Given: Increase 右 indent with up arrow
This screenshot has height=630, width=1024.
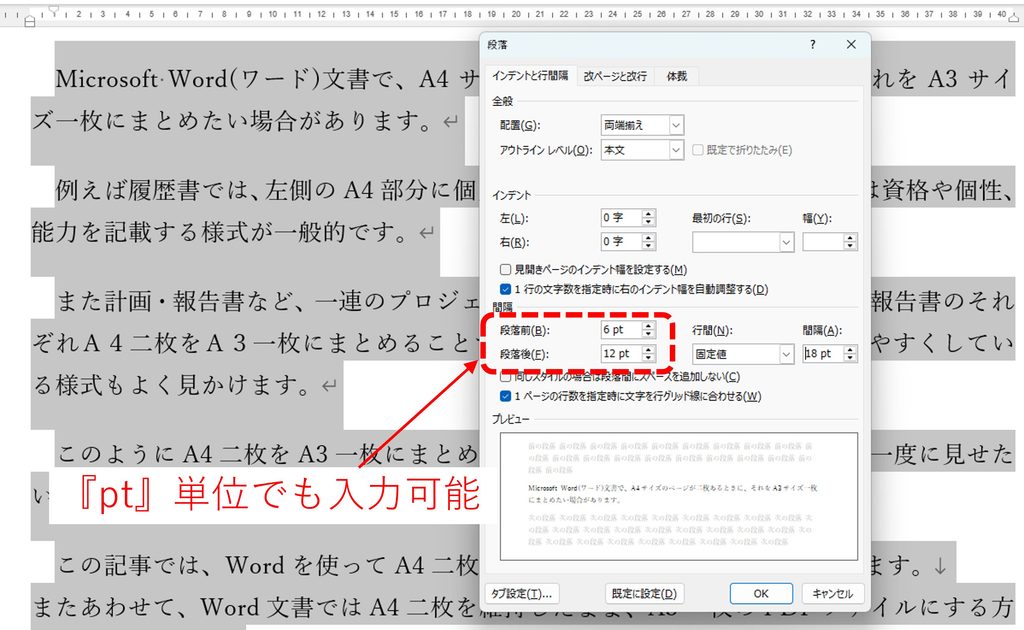Looking at the screenshot, I should (x=648, y=238).
